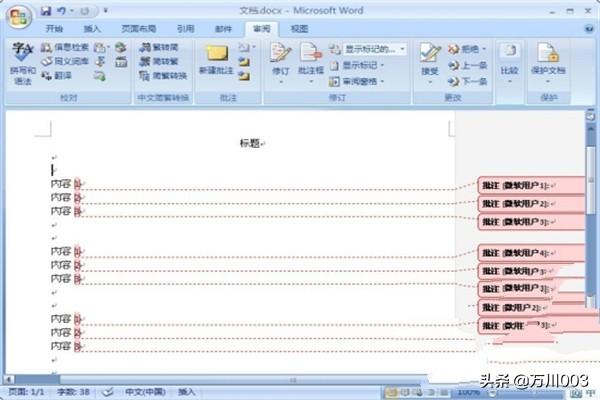Open 同义词库 thesaurus
Image resolution: width=600 pixels, height=400 pixels.
click(x=65, y=61)
